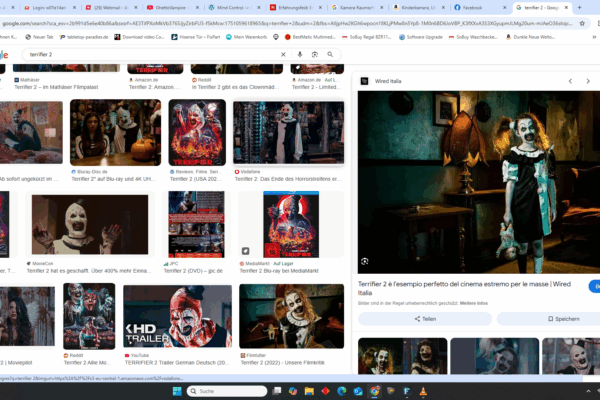Click the Teilen share button
Image resolution: width=600 pixels, height=400 pixels.
click(x=425, y=319)
